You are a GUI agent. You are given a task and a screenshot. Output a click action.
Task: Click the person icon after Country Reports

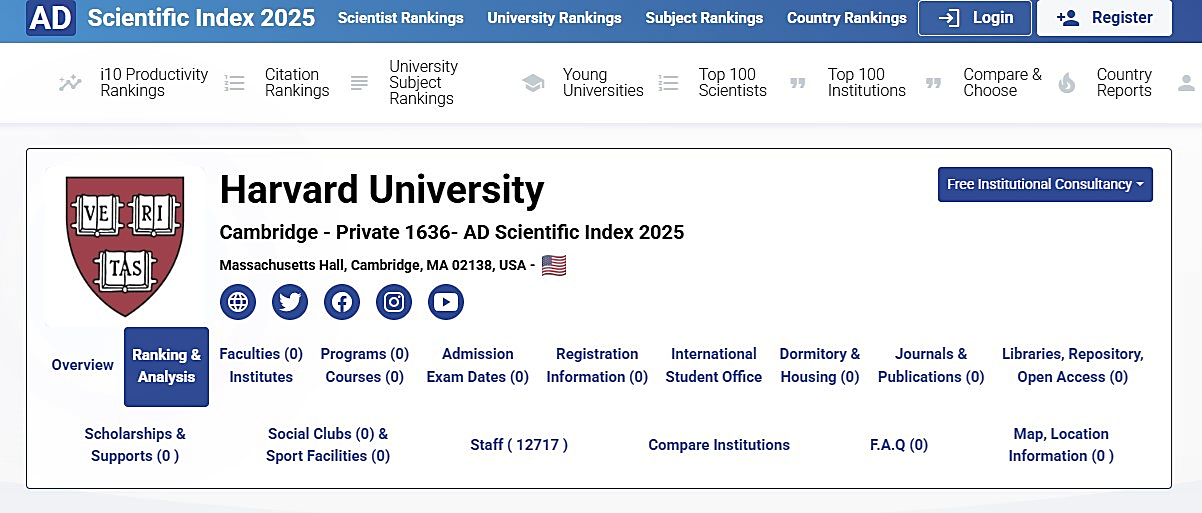[x=1187, y=83]
